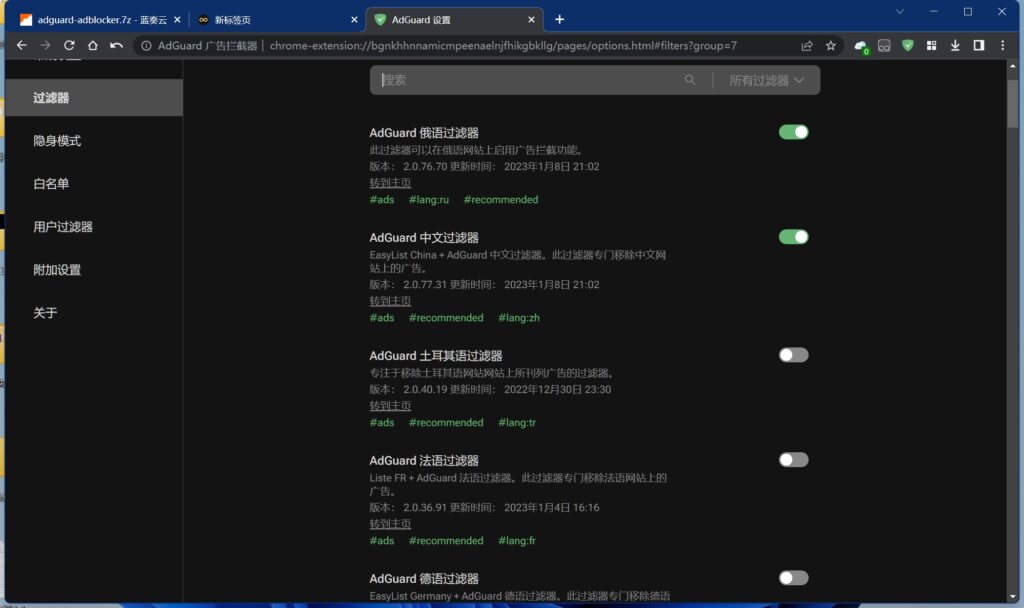Click in the 搜索 filter search field
Viewport: 1024px width, 608px height.
[529, 80]
